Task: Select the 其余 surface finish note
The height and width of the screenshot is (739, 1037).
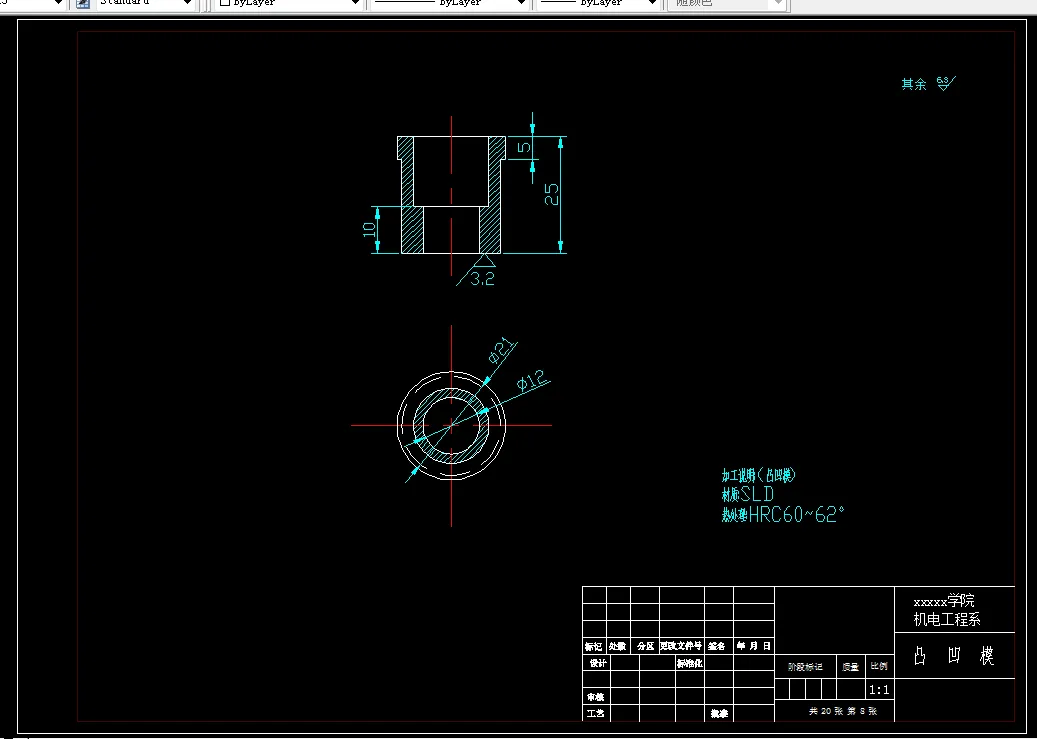Action: (914, 84)
